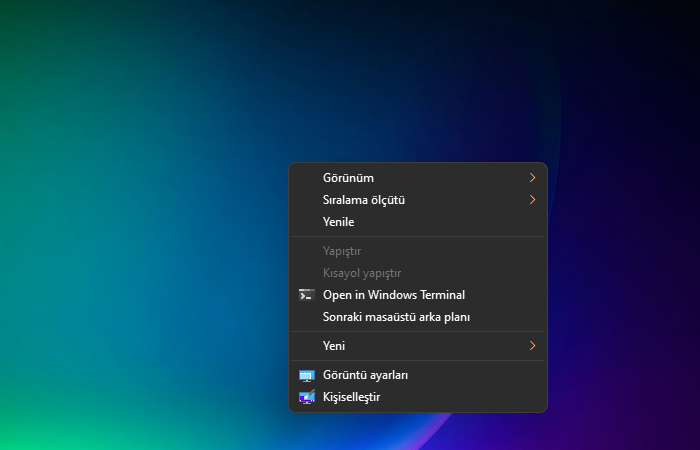
Task: Expand the chevron beside Sıralama ölçütü
Action: point(532,200)
